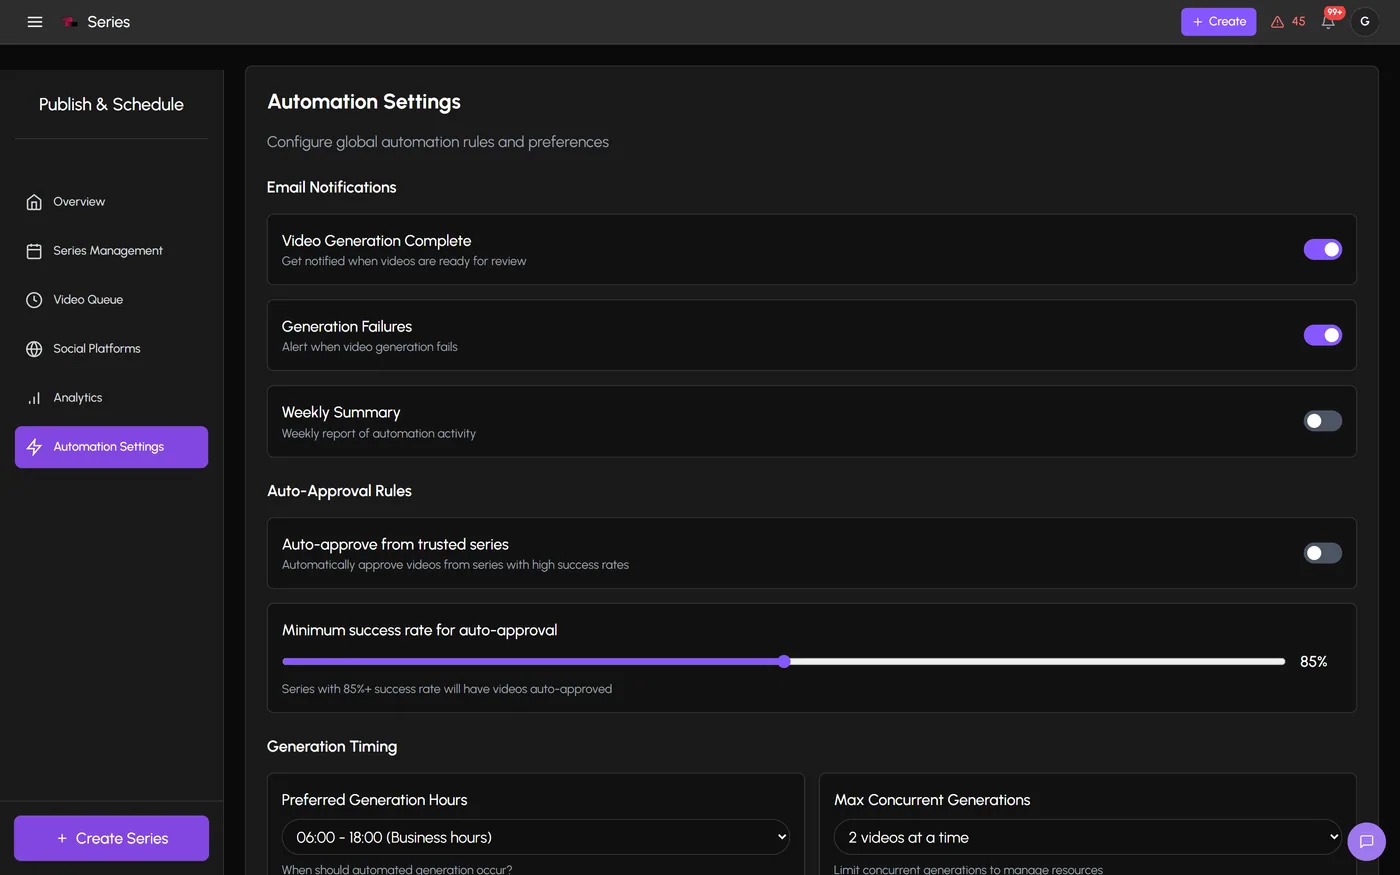
Task: Open Max Concurrent Generations dropdown
Action: [x=1087, y=837]
